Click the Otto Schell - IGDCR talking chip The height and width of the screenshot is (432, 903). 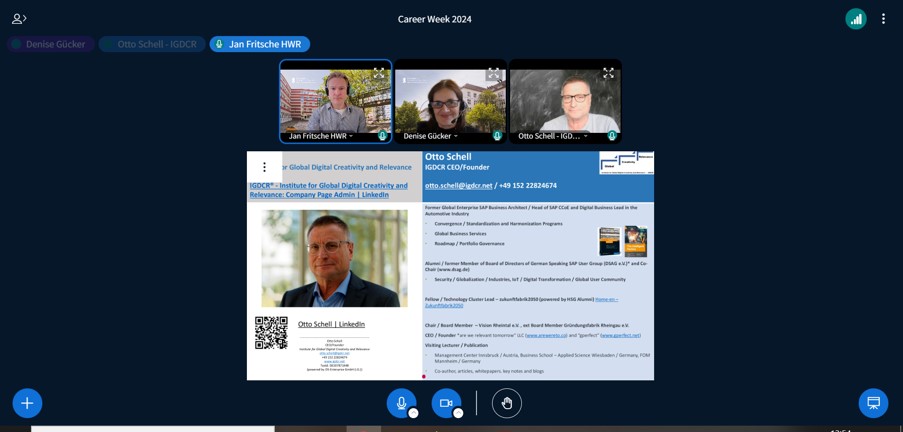[152, 44]
